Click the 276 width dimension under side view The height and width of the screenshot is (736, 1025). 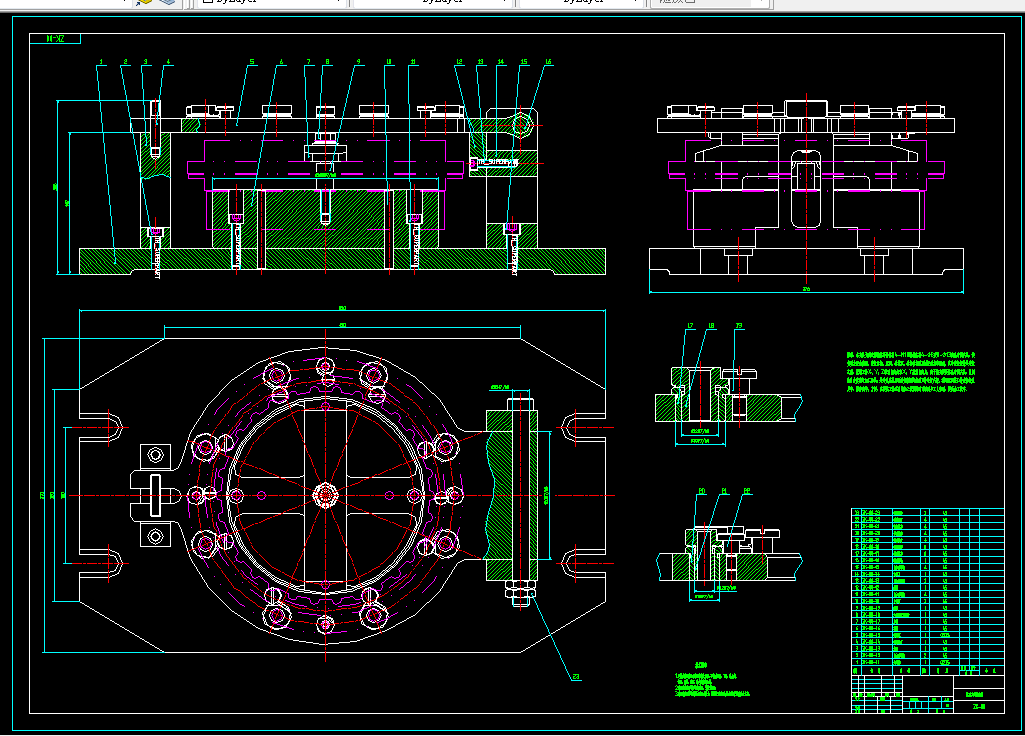[806, 289]
